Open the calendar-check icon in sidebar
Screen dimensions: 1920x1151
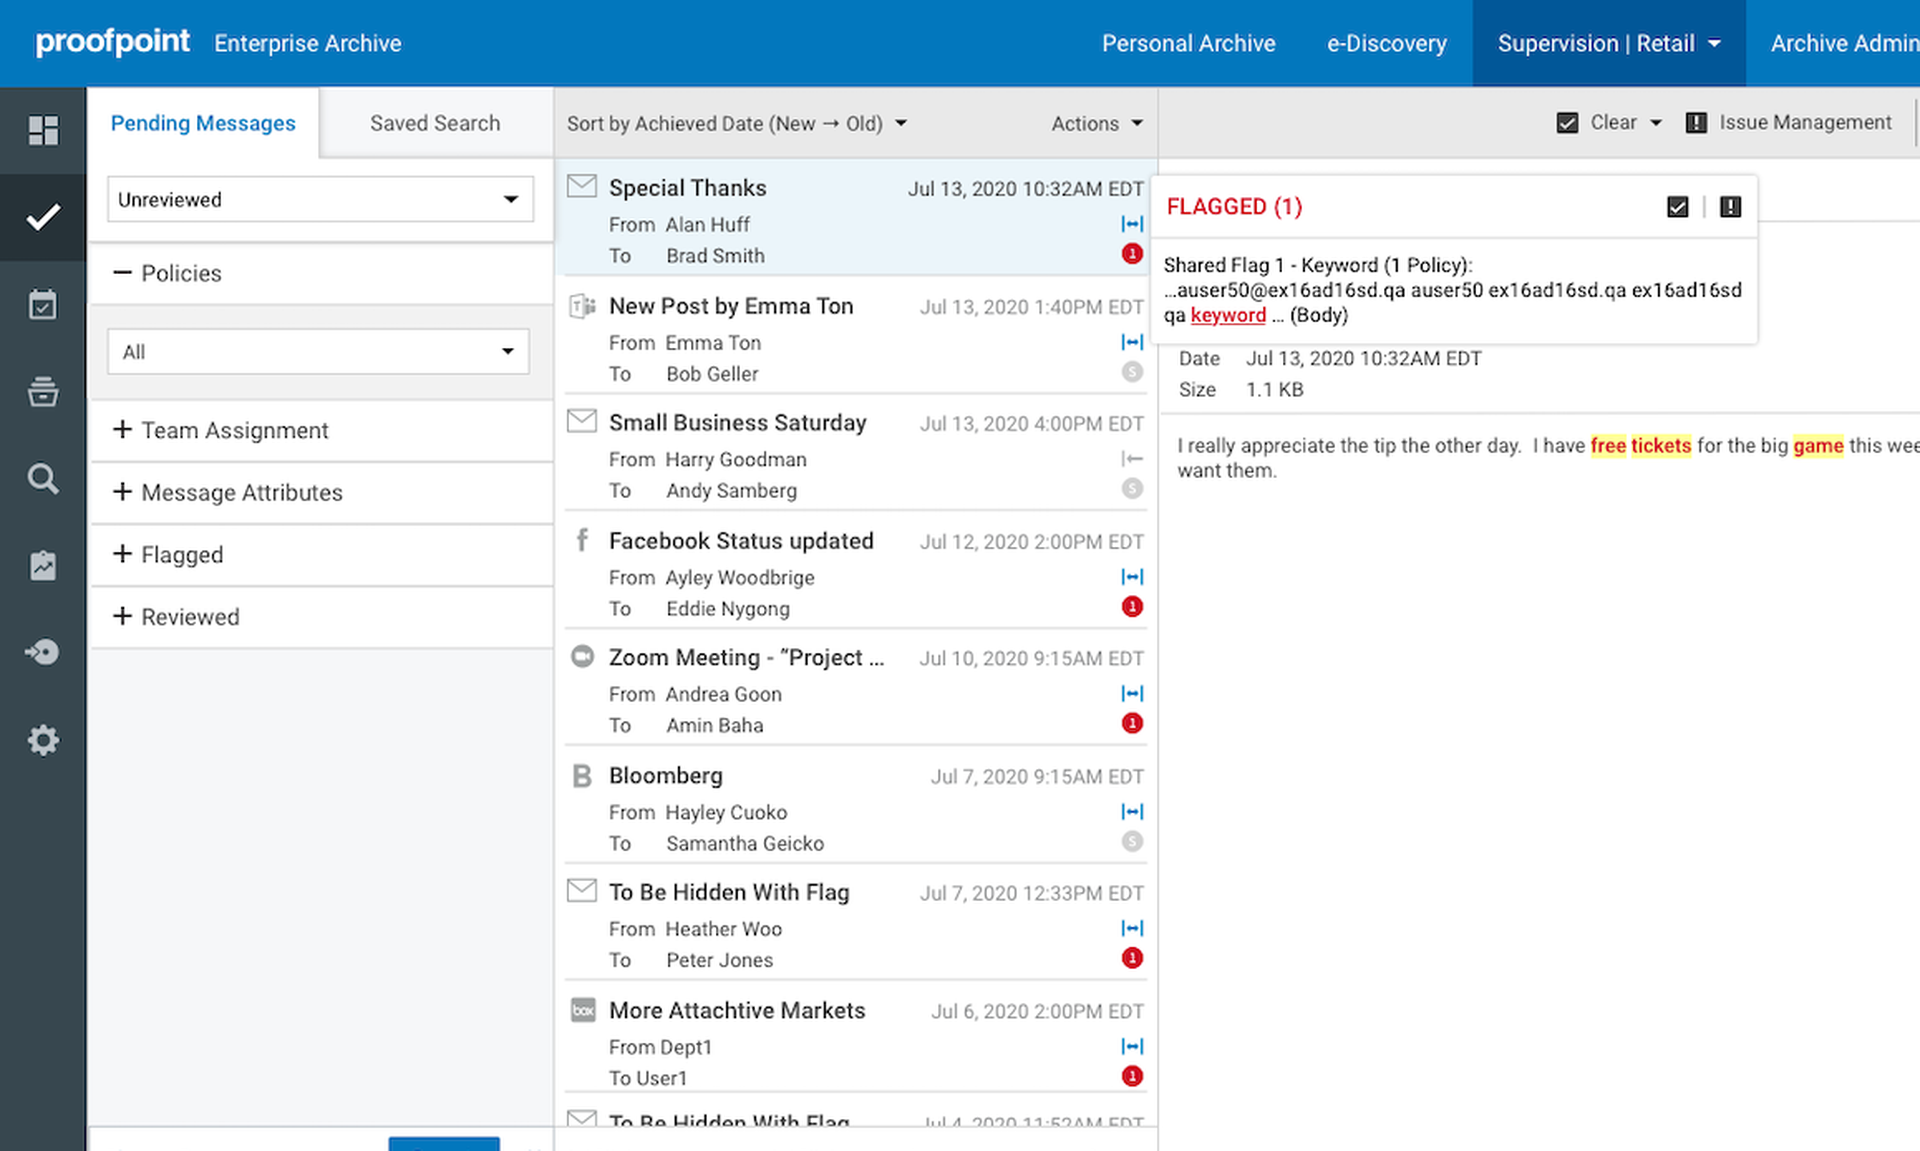tap(43, 304)
